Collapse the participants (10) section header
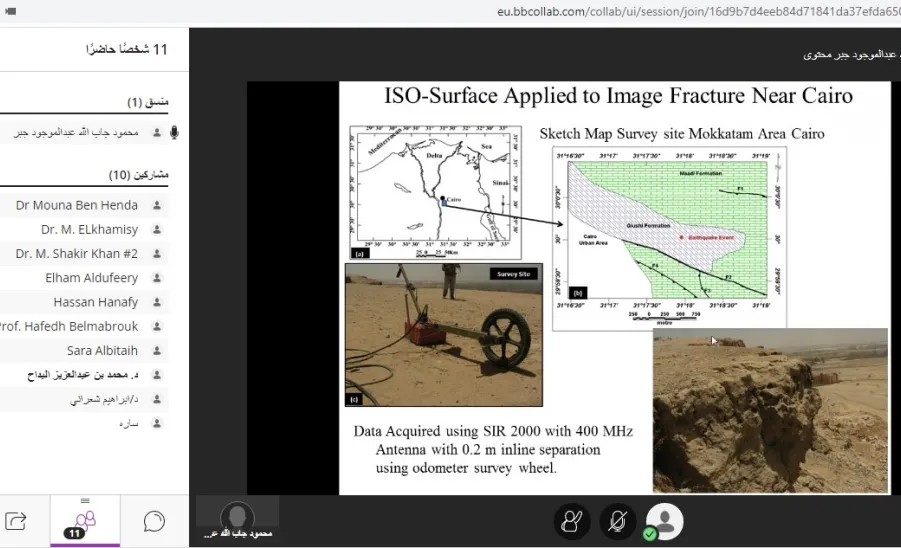Viewport: 901px width, 548px height. pos(138,174)
